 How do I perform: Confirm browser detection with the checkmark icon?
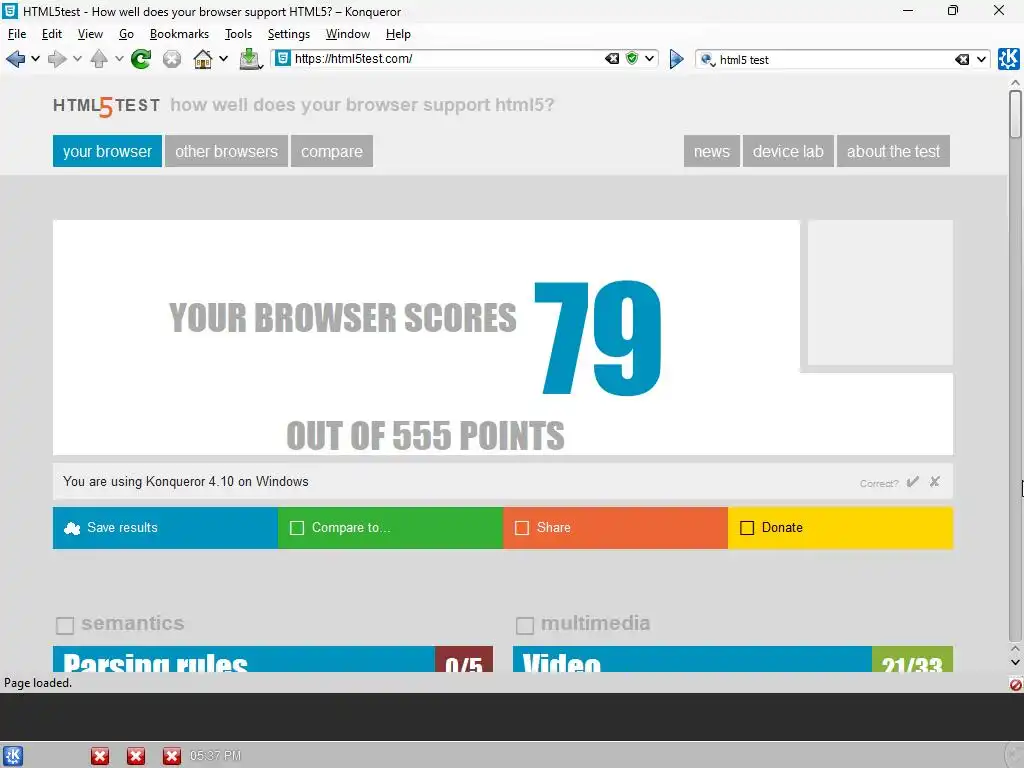912,482
